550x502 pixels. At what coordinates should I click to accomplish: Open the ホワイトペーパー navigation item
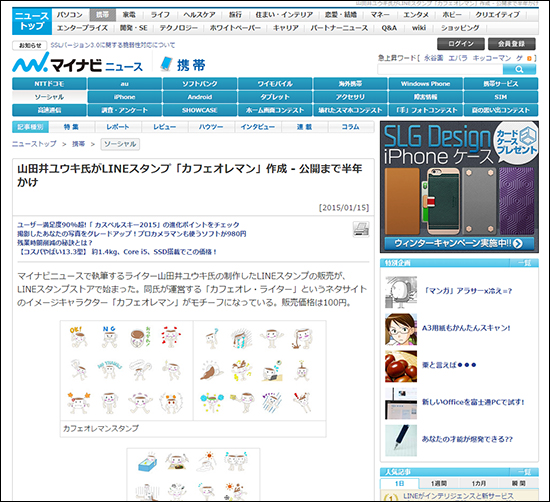[x=235, y=28]
